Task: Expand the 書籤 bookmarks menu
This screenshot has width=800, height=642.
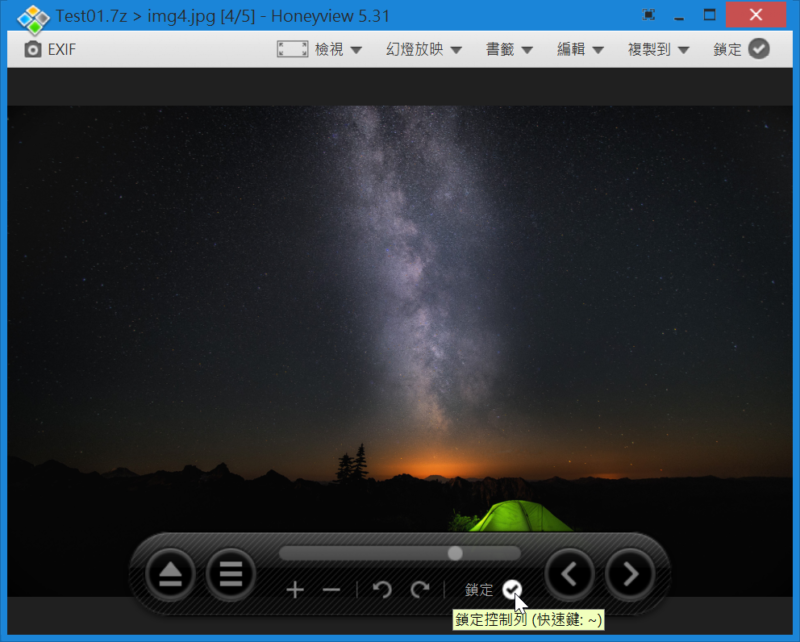Action: pyautogui.click(x=509, y=50)
